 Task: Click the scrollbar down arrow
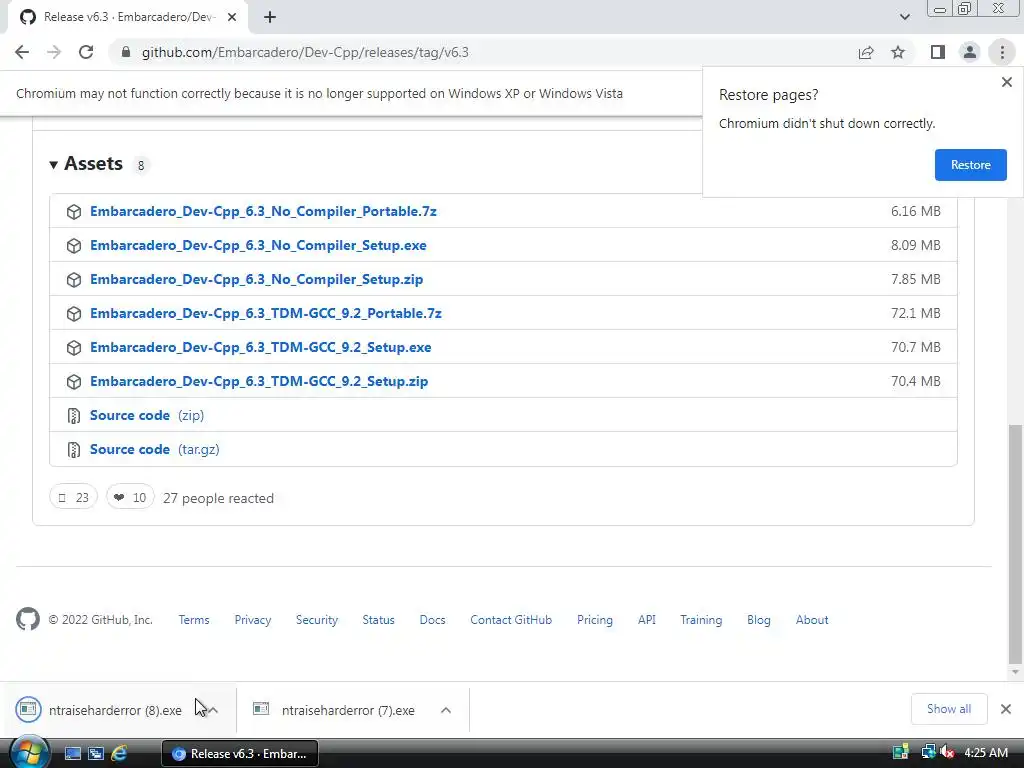1015,672
